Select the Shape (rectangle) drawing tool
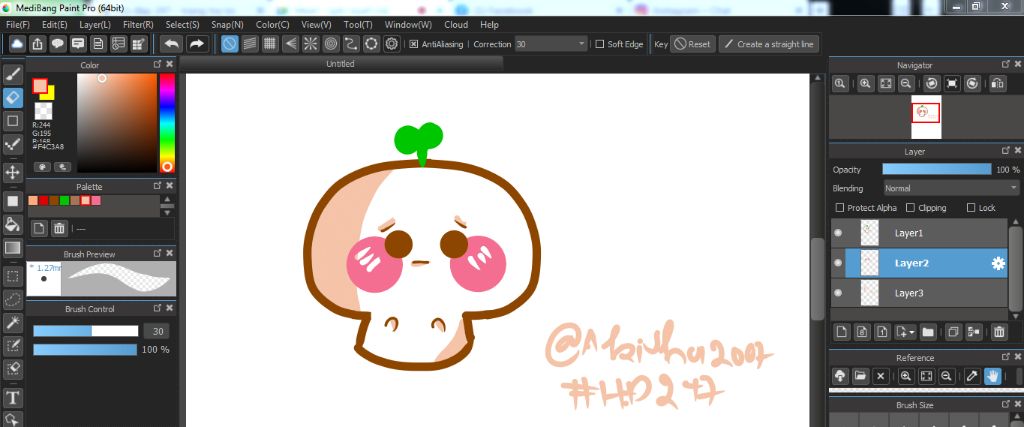This screenshot has height=427, width=1024. click(x=13, y=121)
